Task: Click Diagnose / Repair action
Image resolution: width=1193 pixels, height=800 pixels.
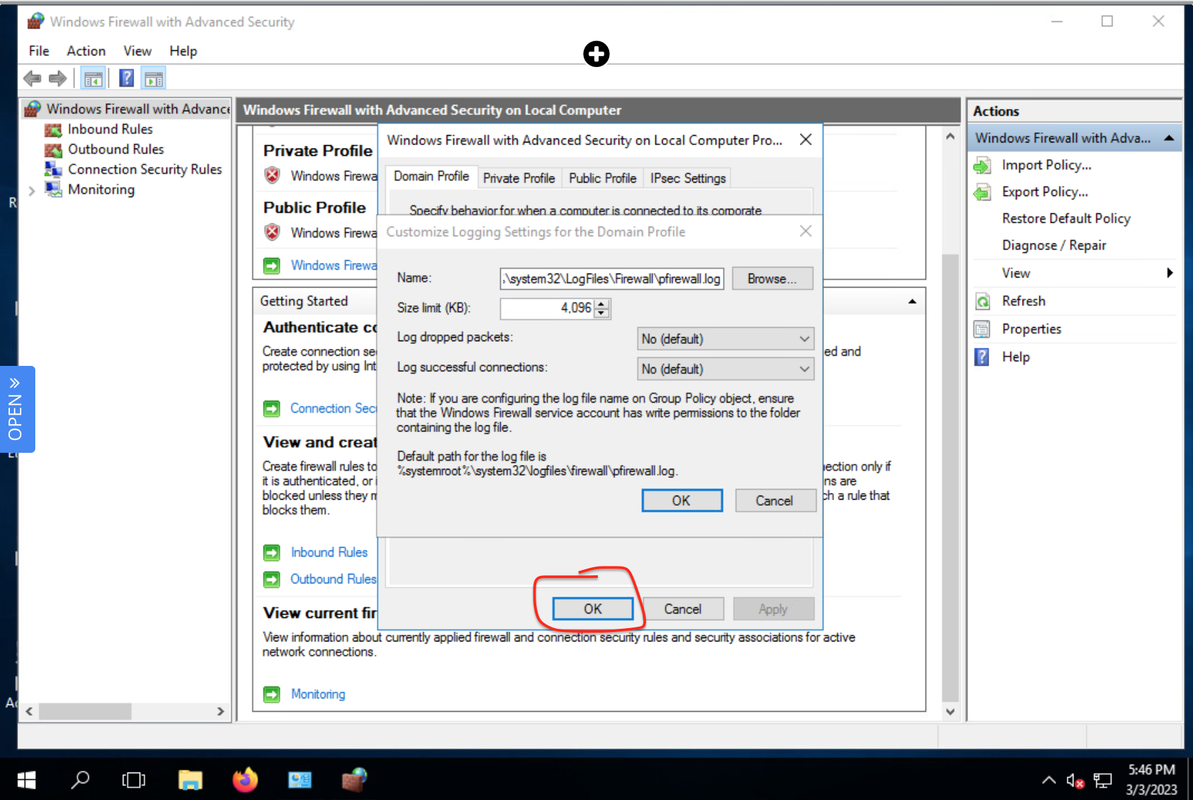Action: pos(1054,245)
